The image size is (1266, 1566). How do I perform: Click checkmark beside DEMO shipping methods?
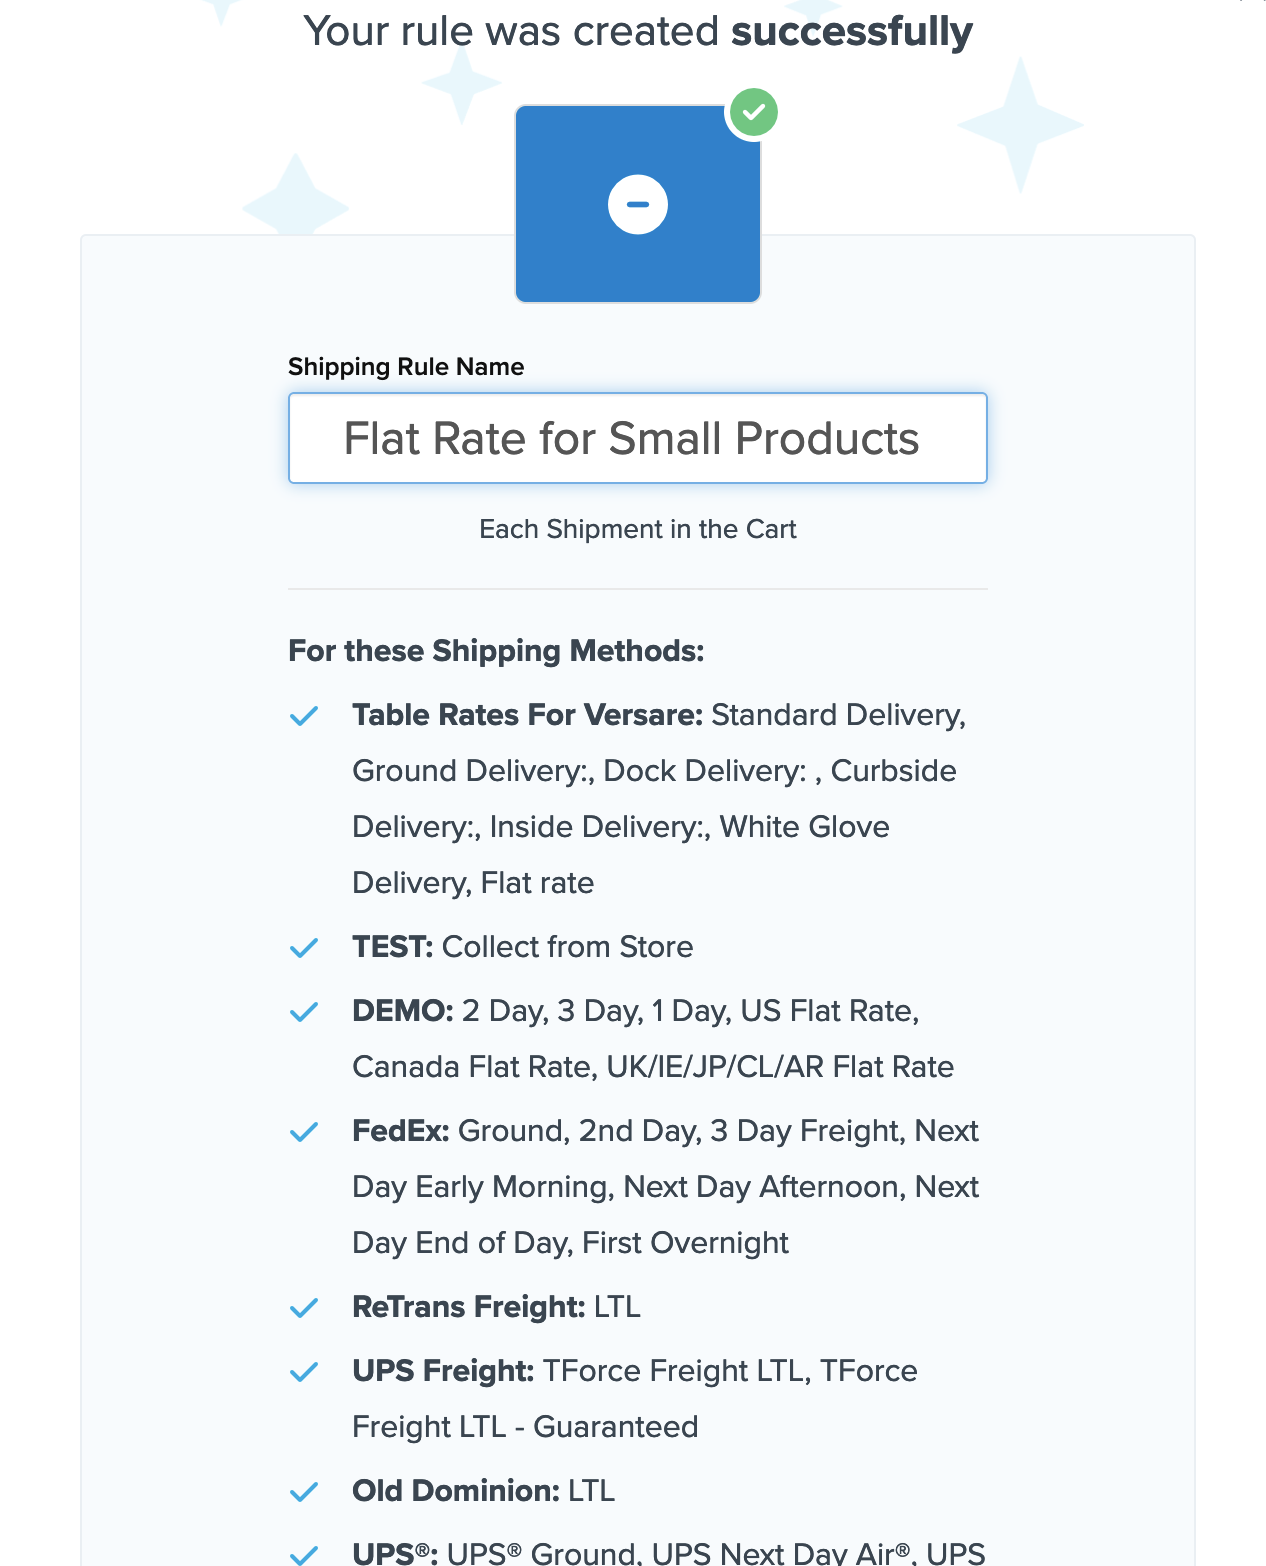pos(303,1012)
